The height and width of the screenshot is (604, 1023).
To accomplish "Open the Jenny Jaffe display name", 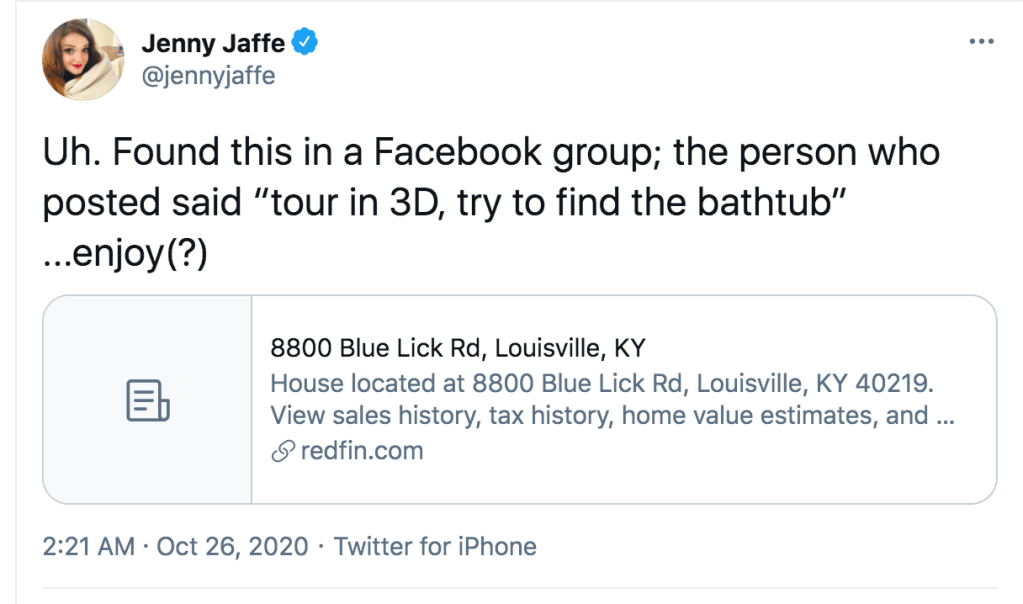I will [213, 43].
